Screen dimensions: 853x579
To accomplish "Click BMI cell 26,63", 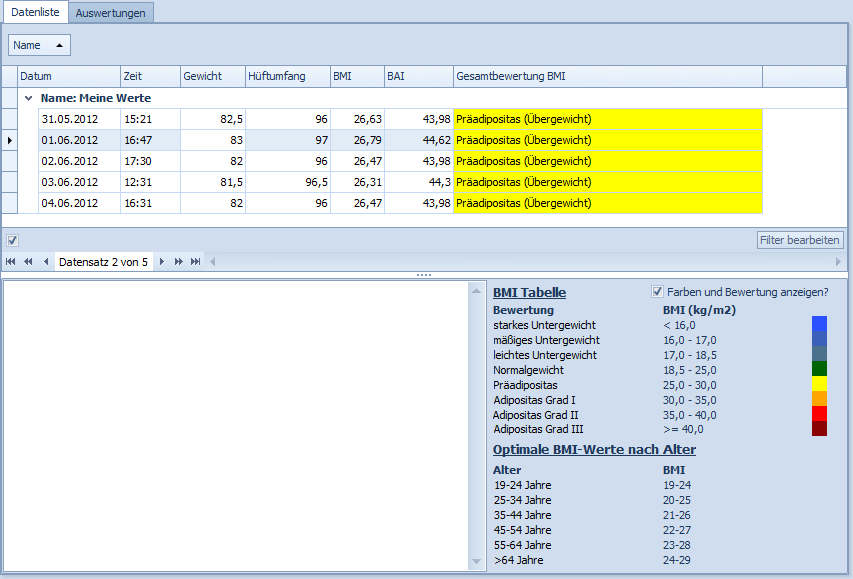I will (x=357, y=119).
